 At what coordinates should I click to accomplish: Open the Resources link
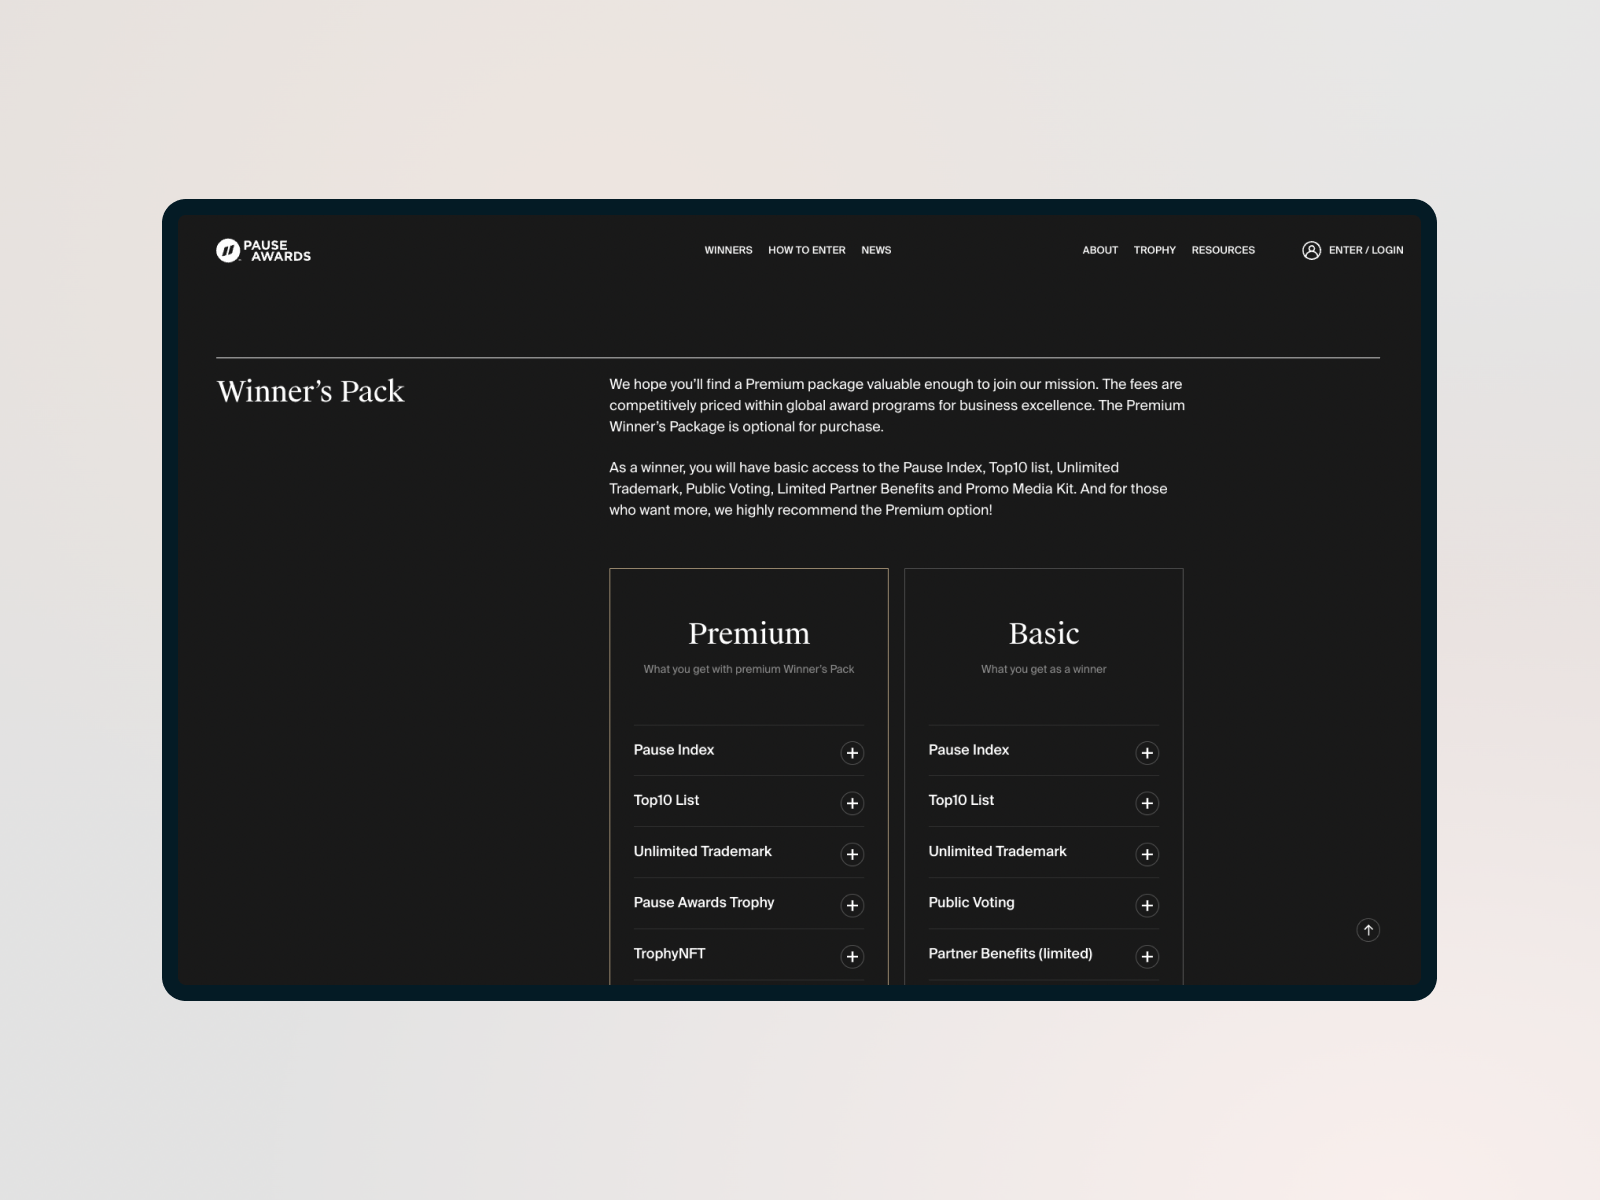tap(1223, 250)
